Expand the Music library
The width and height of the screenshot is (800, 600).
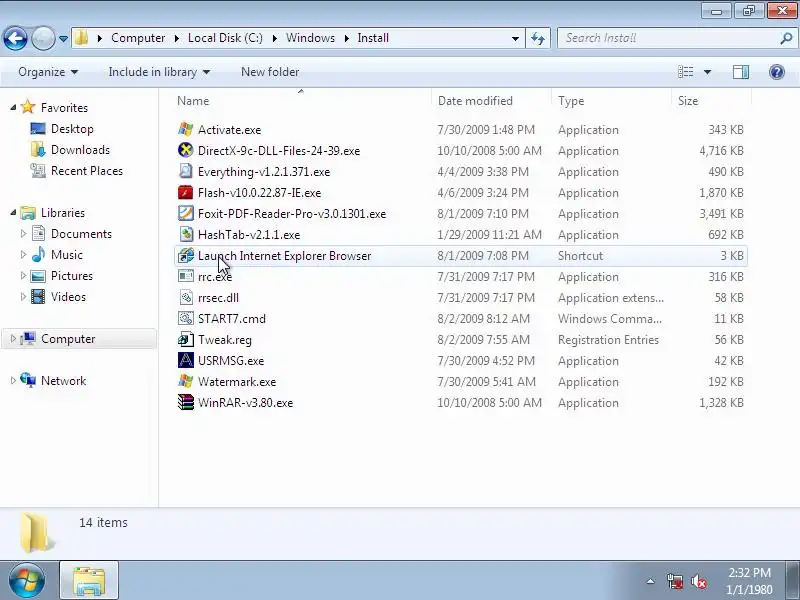click(x=23, y=254)
